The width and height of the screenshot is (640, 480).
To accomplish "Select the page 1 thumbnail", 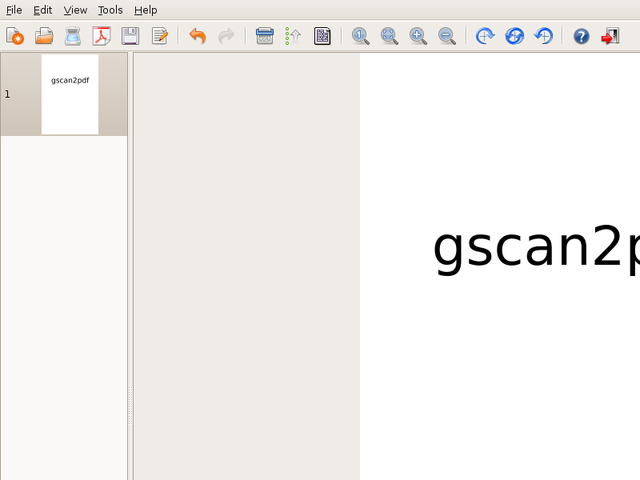I will [70, 94].
